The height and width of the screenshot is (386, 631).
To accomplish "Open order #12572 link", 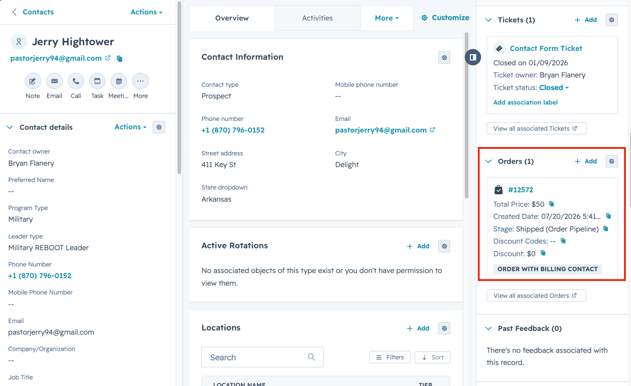I will [521, 190].
